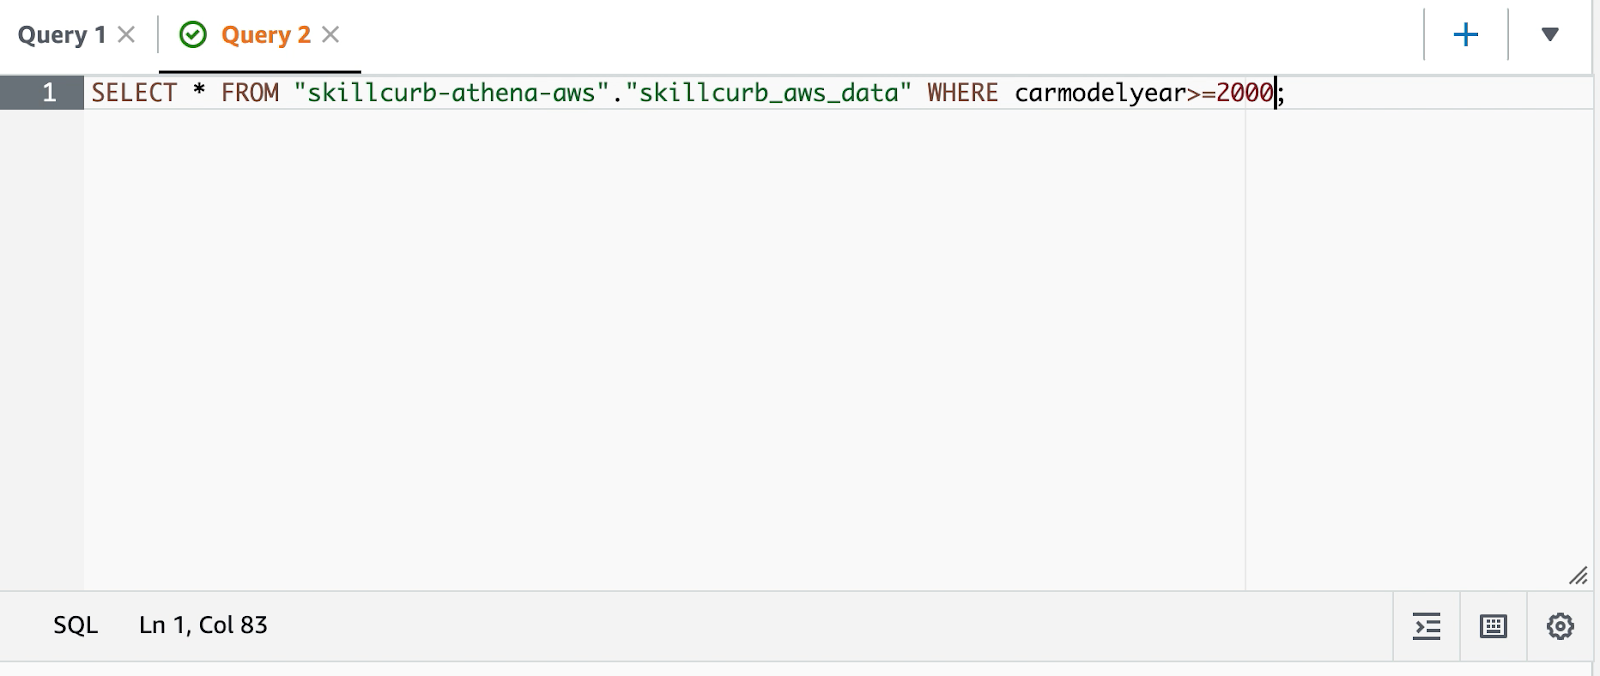Click the SELECT keyword in the query
This screenshot has width=1600, height=676.
point(134,93)
